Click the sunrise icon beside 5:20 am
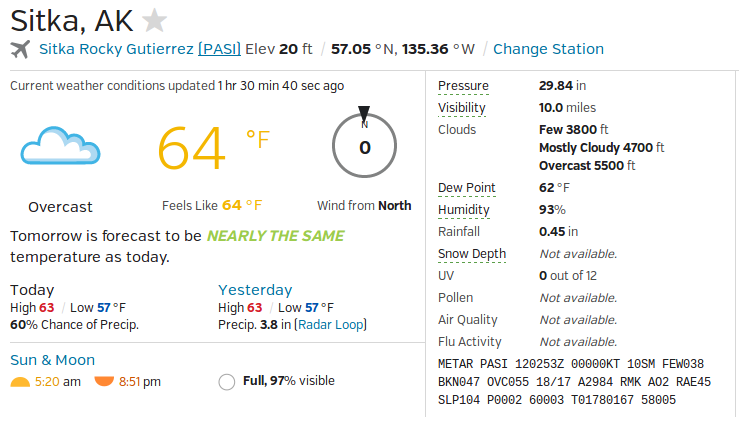The height and width of the screenshot is (428, 739). (x=20, y=382)
